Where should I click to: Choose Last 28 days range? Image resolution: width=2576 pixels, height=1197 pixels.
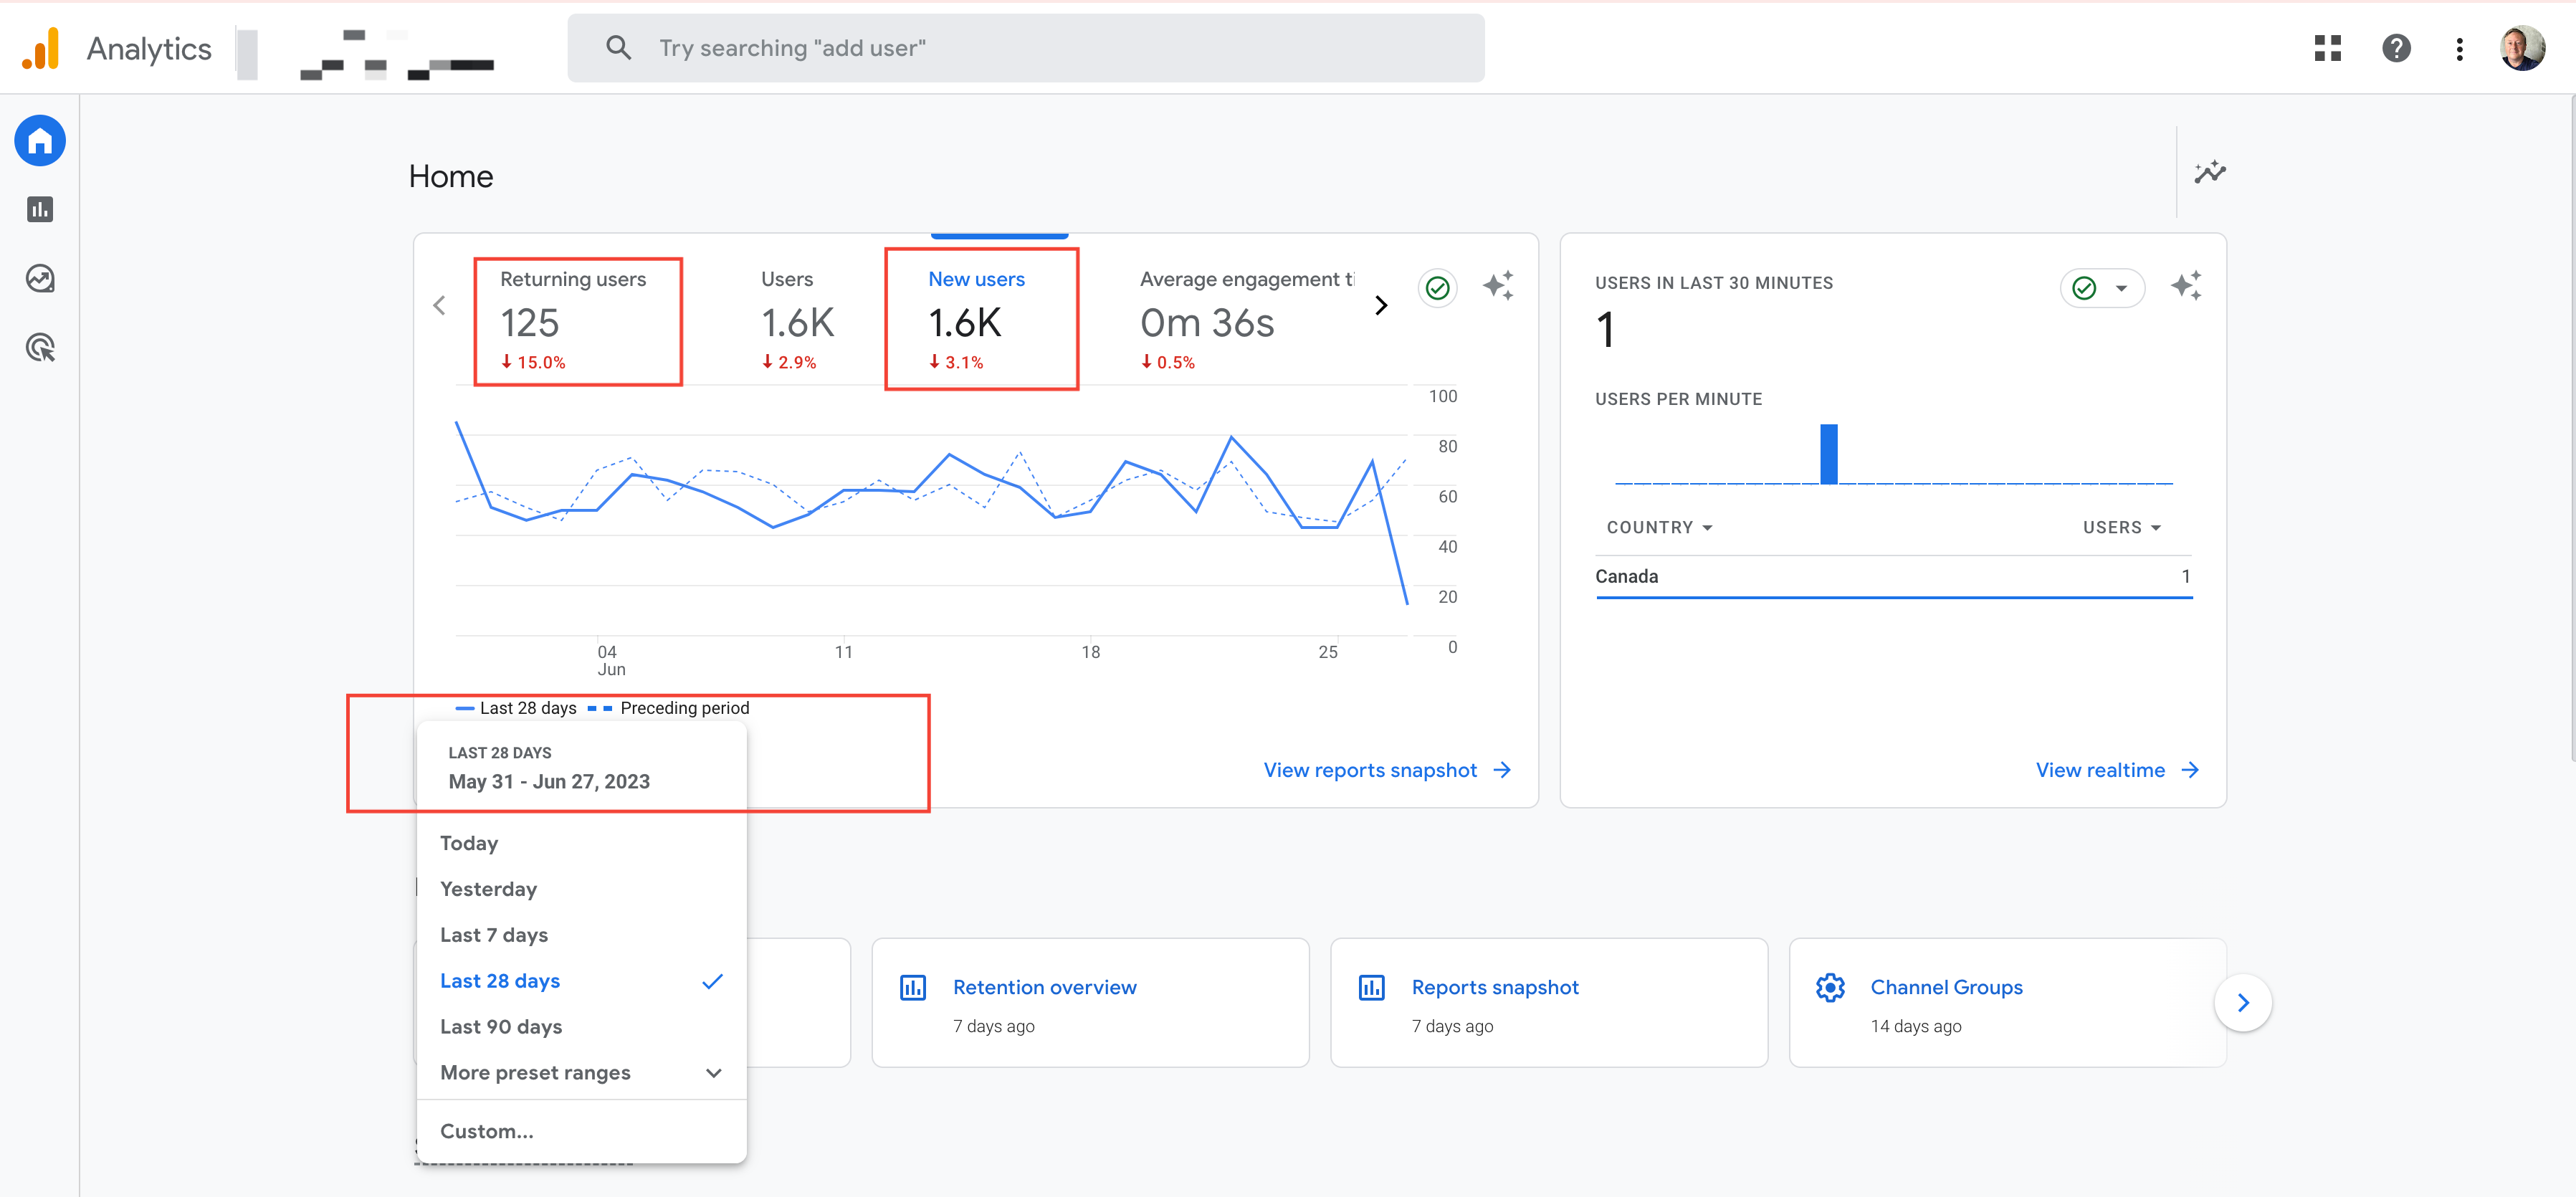[581, 981]
